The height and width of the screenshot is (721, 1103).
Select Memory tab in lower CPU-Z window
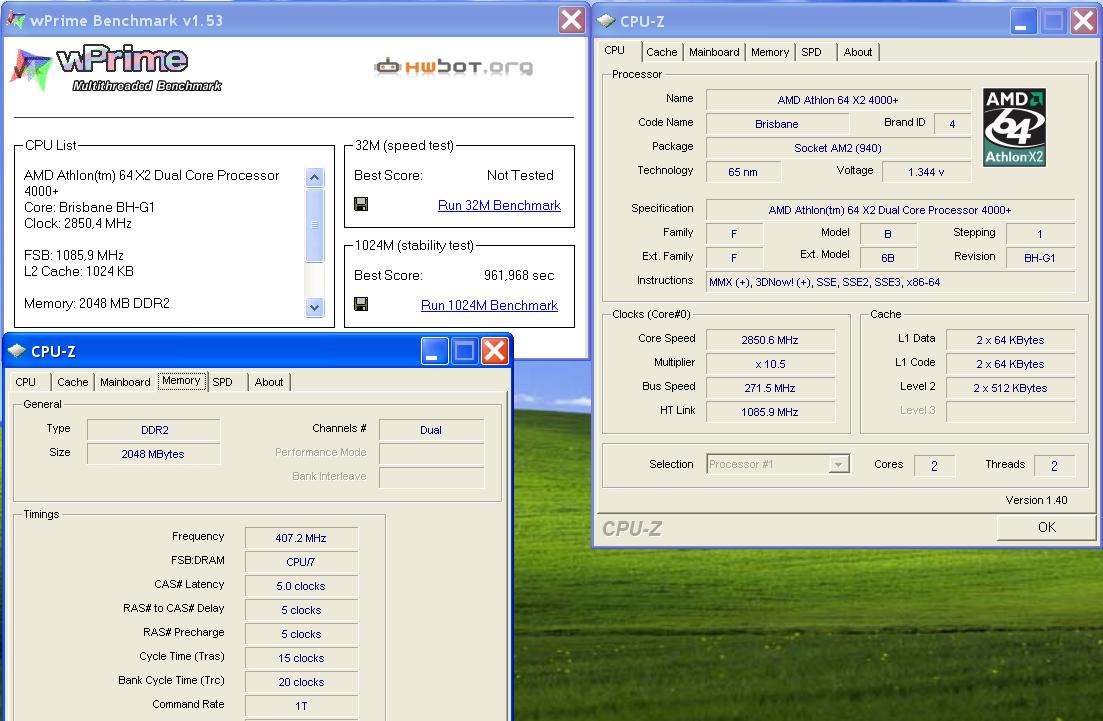[x=181, y=381]
